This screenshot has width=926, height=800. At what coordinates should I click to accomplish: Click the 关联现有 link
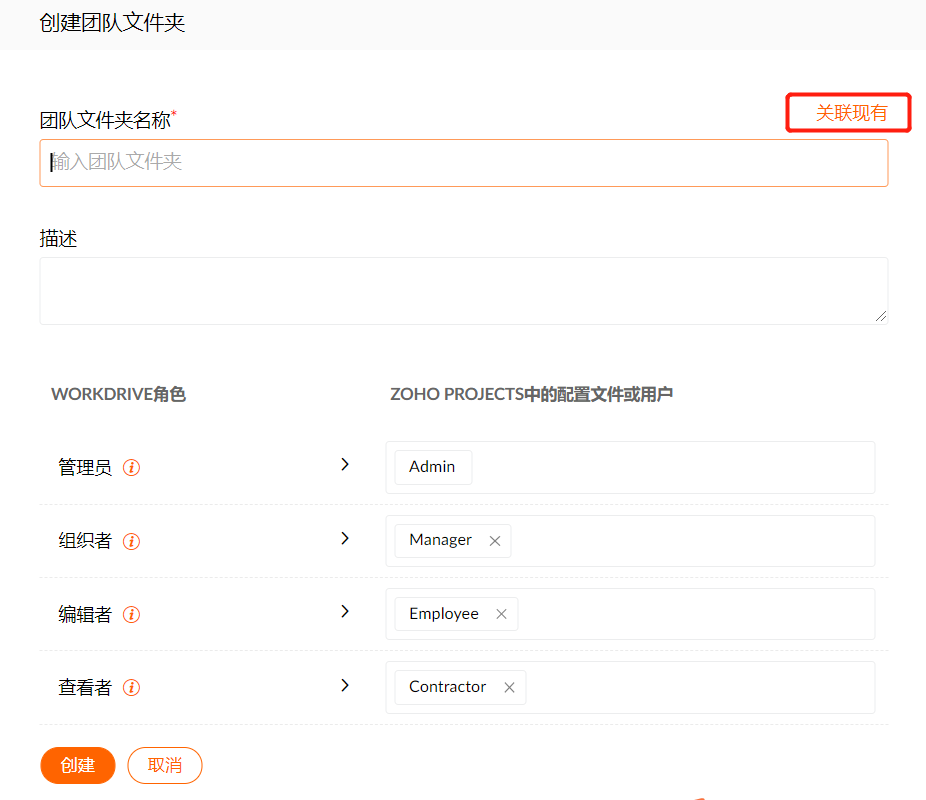850,113
